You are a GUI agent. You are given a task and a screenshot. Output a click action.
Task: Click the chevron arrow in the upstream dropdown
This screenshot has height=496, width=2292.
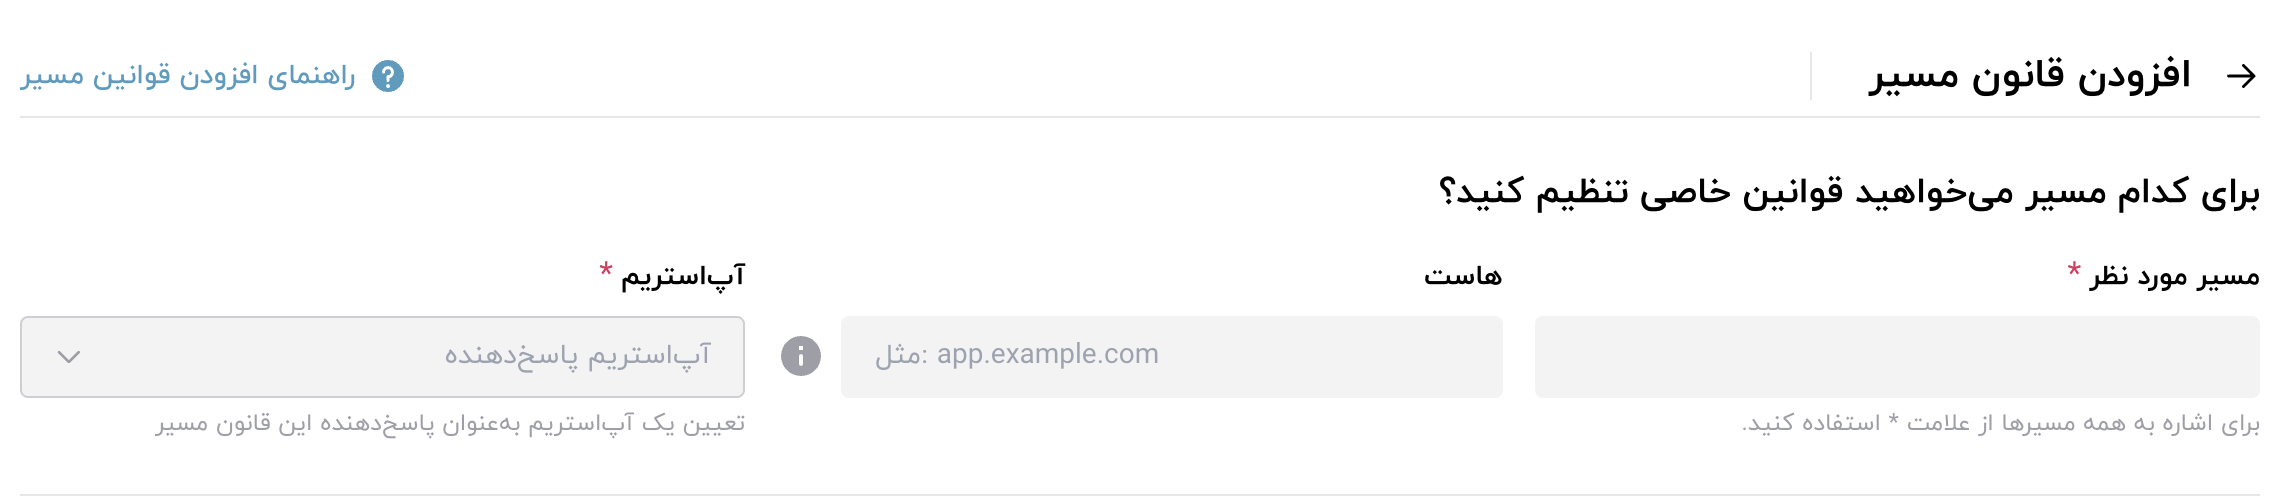click(69, 357)
